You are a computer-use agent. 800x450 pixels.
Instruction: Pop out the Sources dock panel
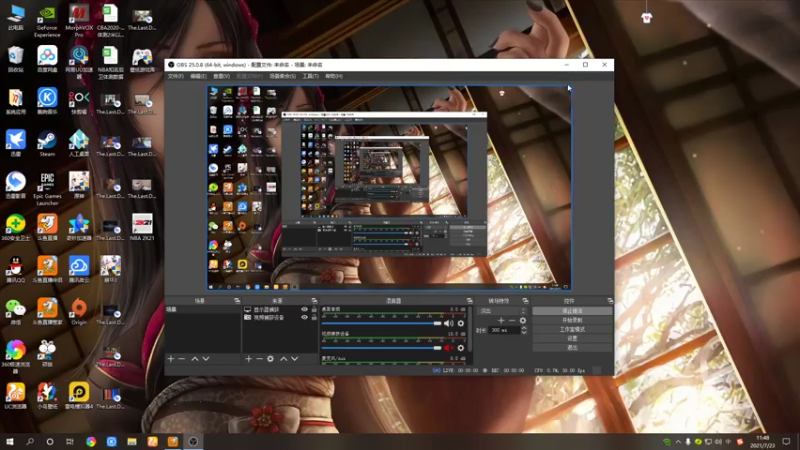(x=314, y=301)
